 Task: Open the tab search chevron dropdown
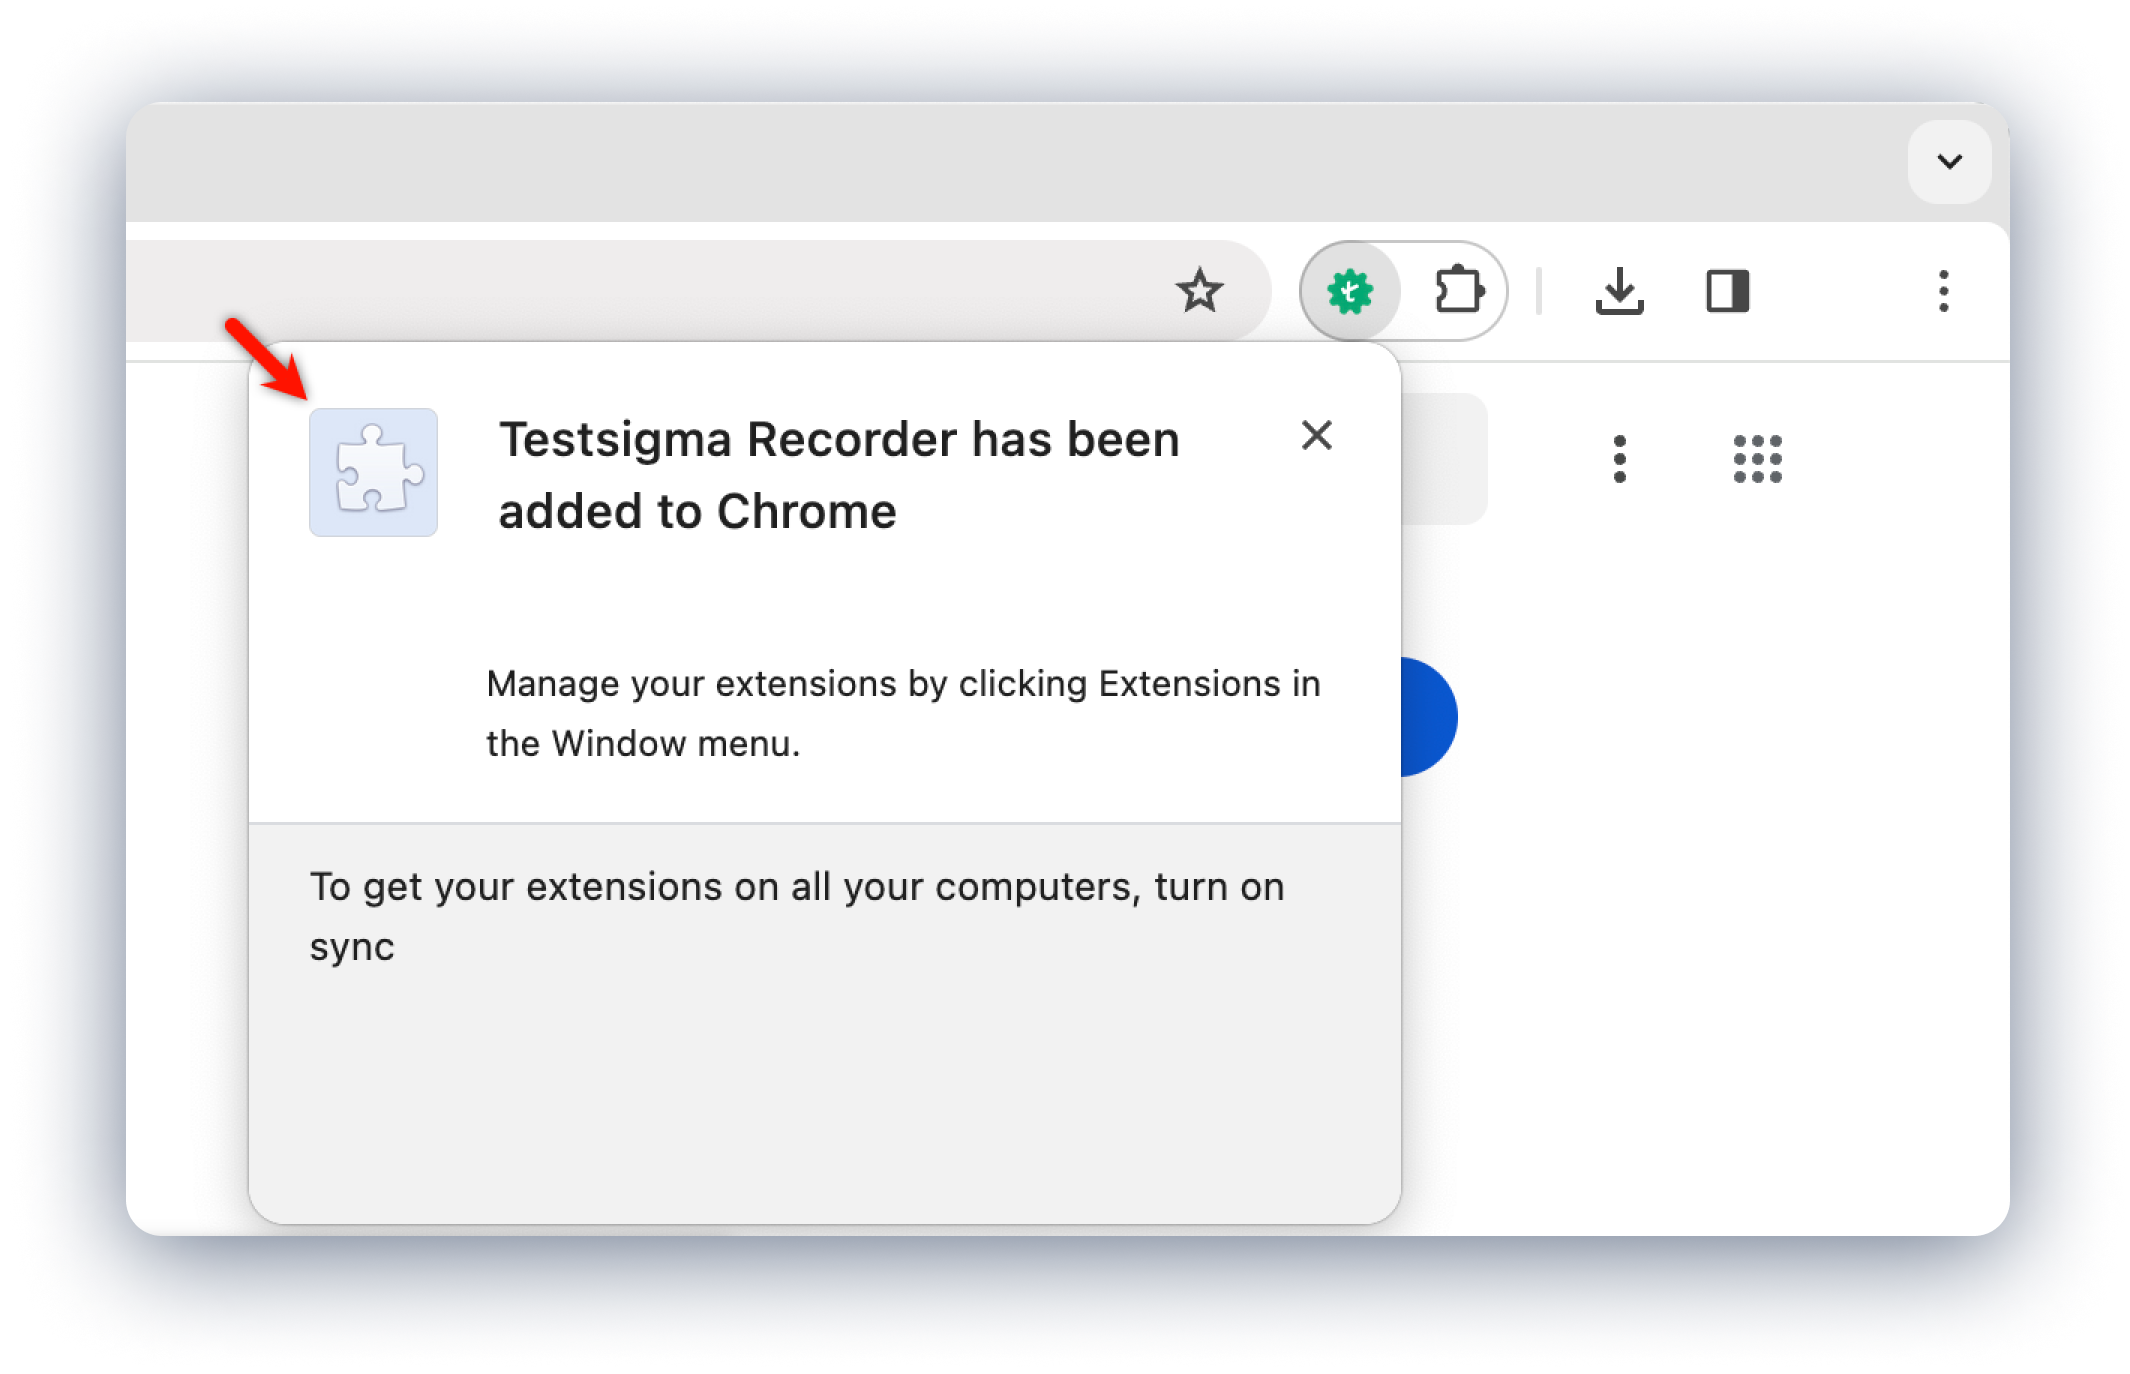click(x=1948, y=162)
